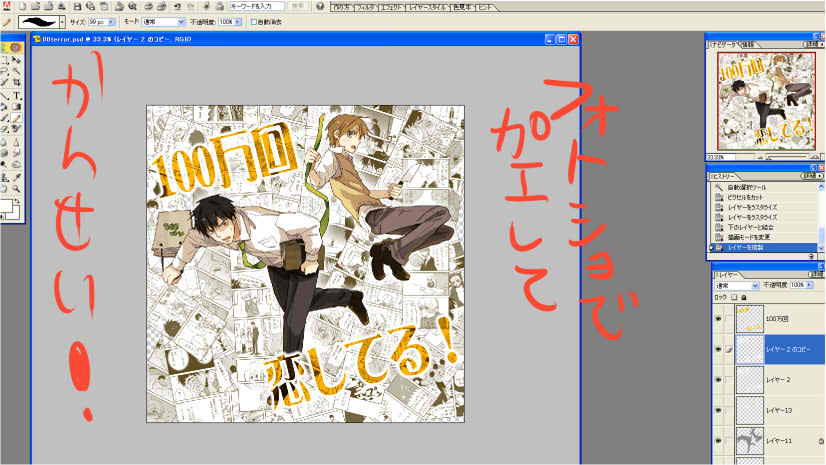This screenshot has width=826, height=465.
Task: Open the エフェクト palette tab
Action: click(x=392, y=7)
